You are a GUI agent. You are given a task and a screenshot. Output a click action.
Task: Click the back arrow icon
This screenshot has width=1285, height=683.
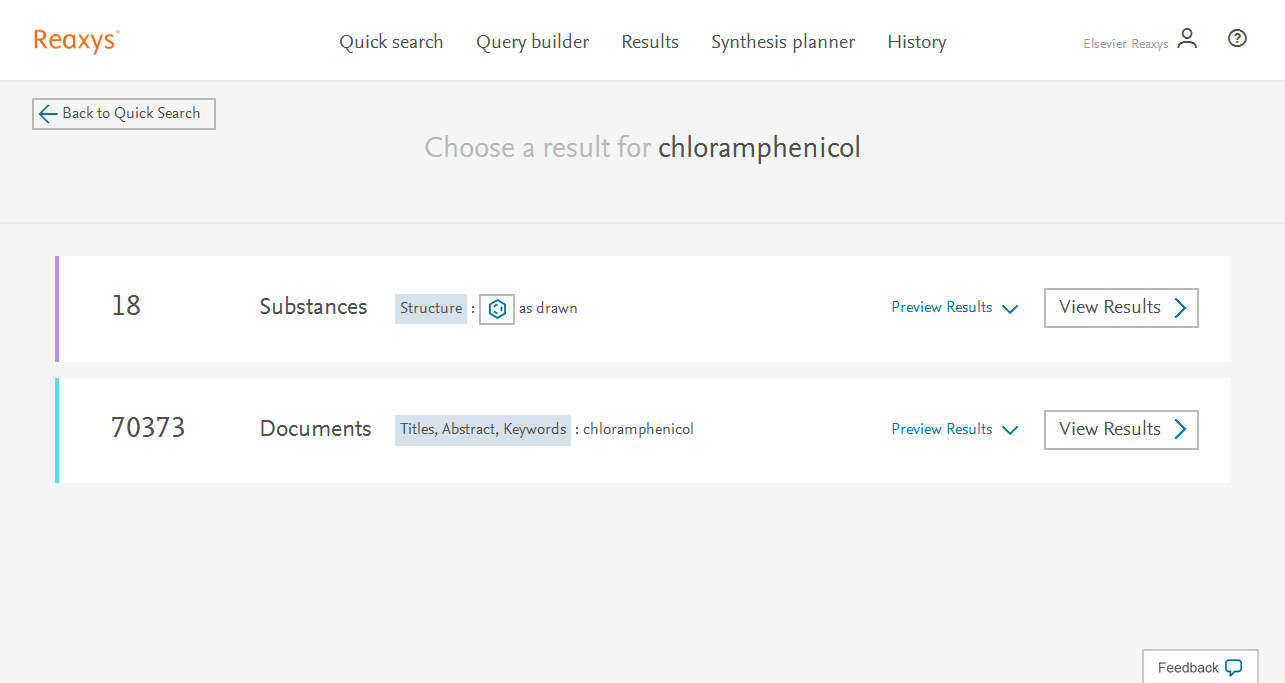pyautogui.click(x=48, y=114)
